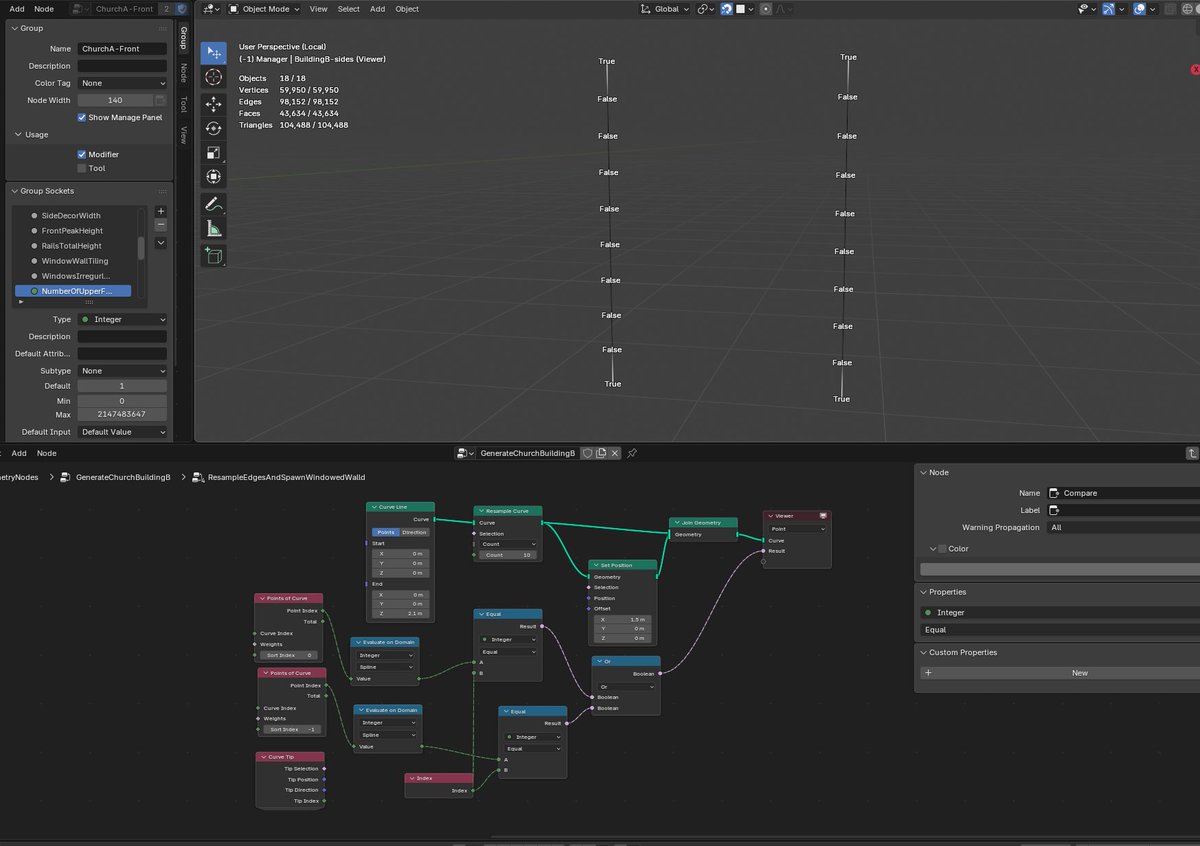1200x846 pixels.
Task: Remove the selected group socket item
Action: [x=161, y=225]
